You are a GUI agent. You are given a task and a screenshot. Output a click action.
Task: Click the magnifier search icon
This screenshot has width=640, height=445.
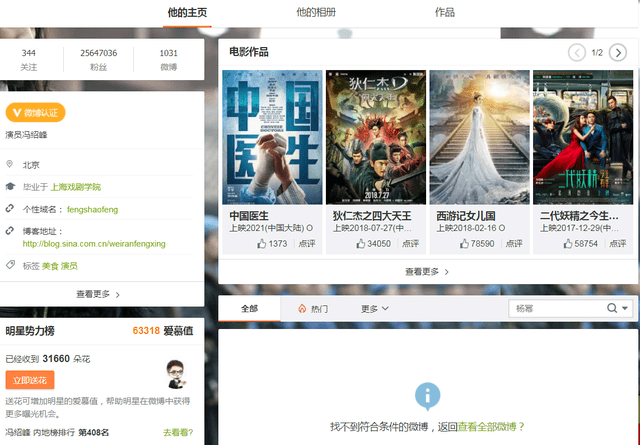coord(612,308)
